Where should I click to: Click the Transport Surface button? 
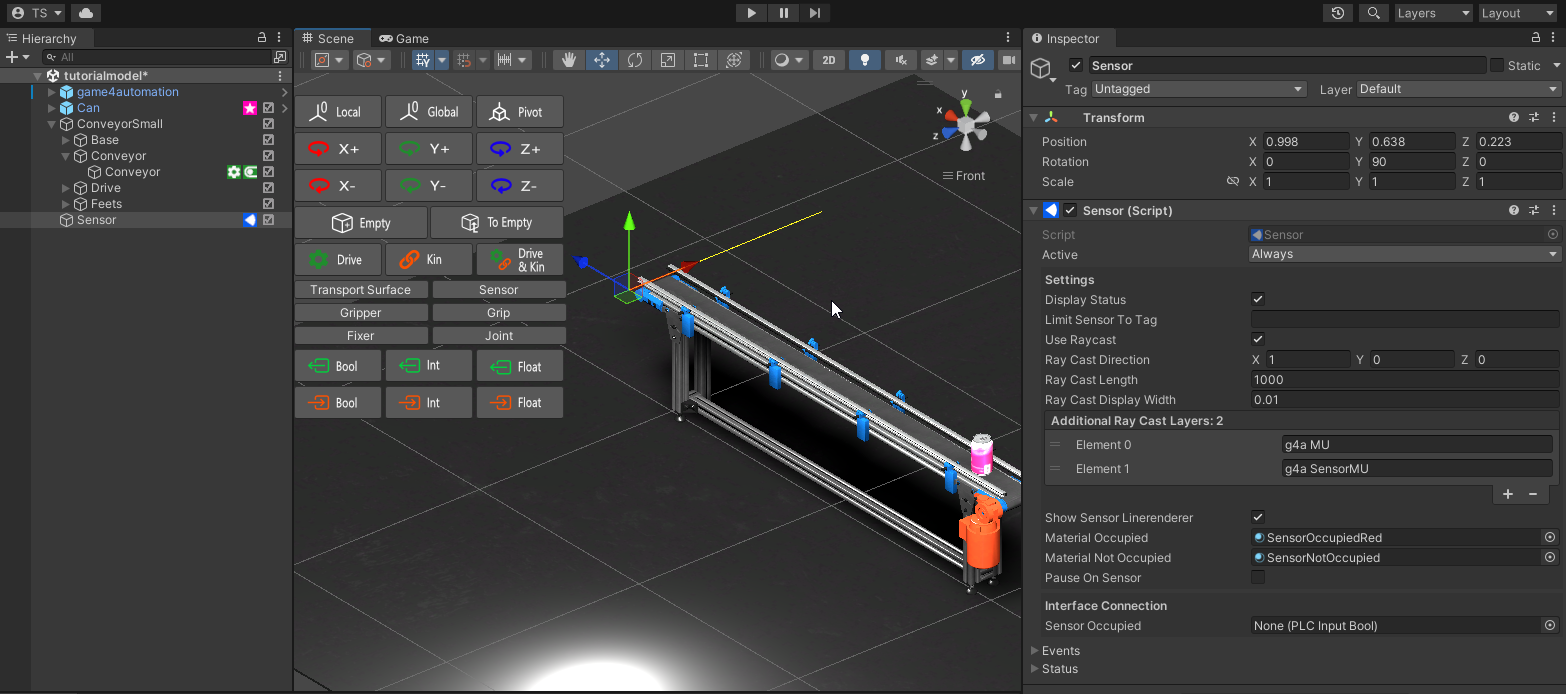point(360,290)
